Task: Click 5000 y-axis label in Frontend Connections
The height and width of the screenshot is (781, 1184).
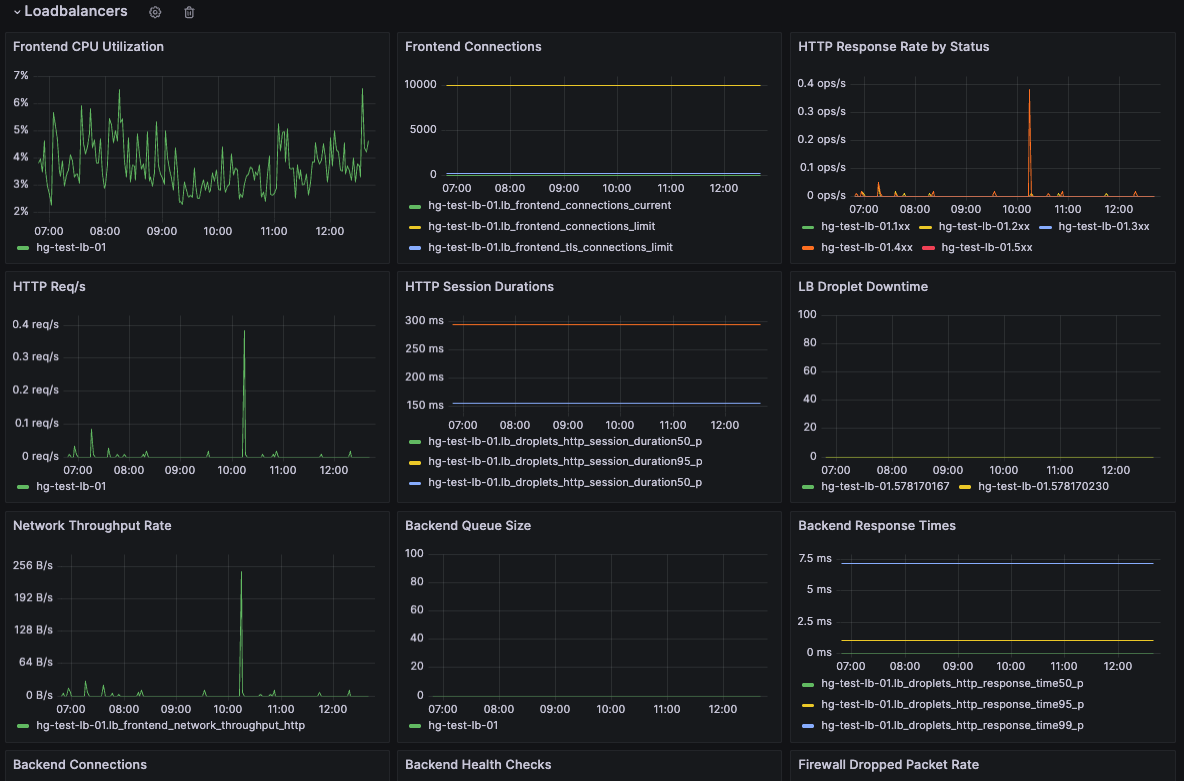Action: click(423, 129)
